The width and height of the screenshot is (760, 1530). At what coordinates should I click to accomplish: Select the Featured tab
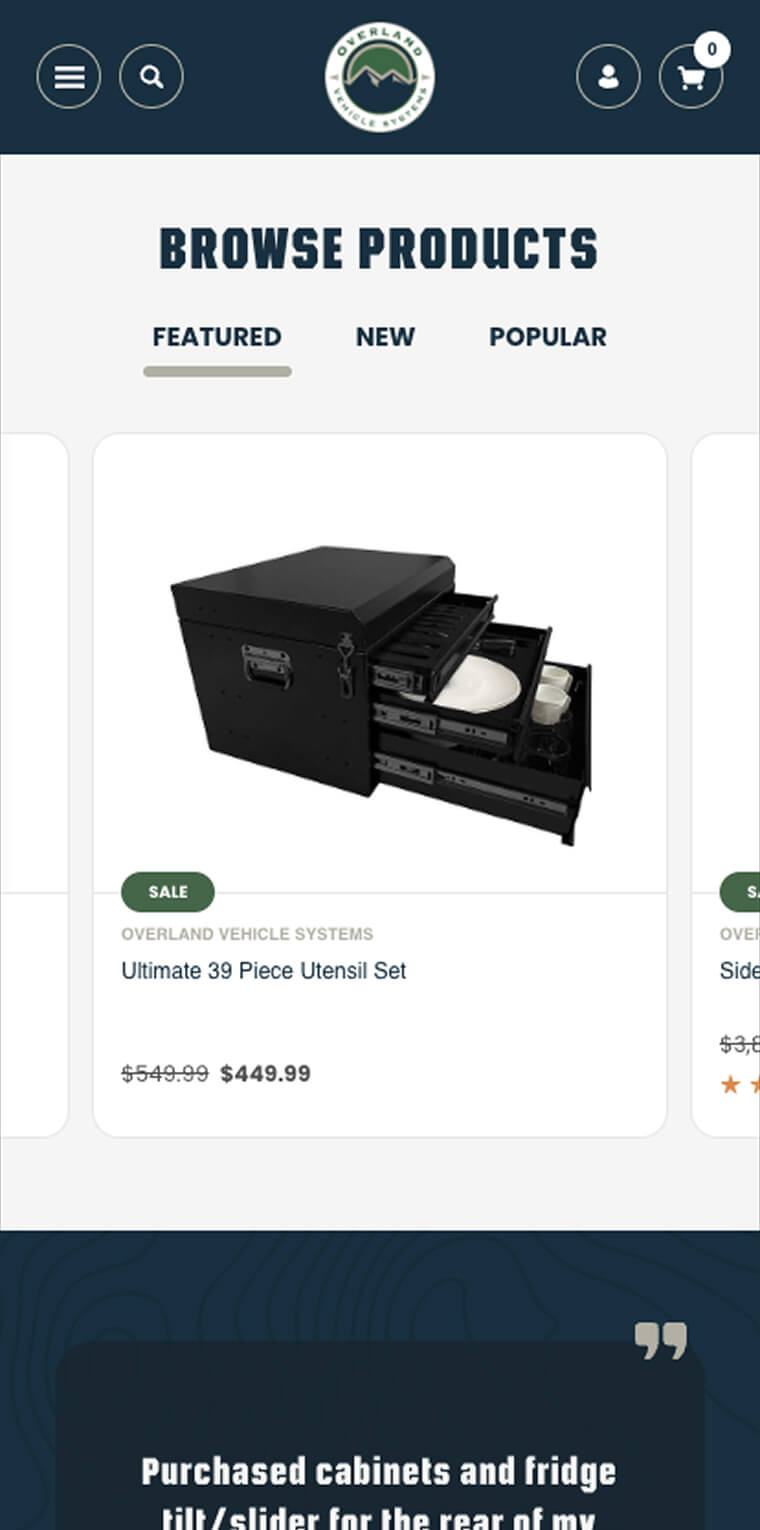tap(217, 337)
